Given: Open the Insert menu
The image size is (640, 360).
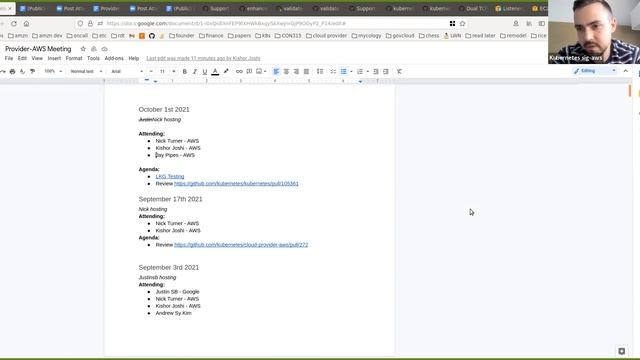Looking at the screenshot, I should click(54, 58).
